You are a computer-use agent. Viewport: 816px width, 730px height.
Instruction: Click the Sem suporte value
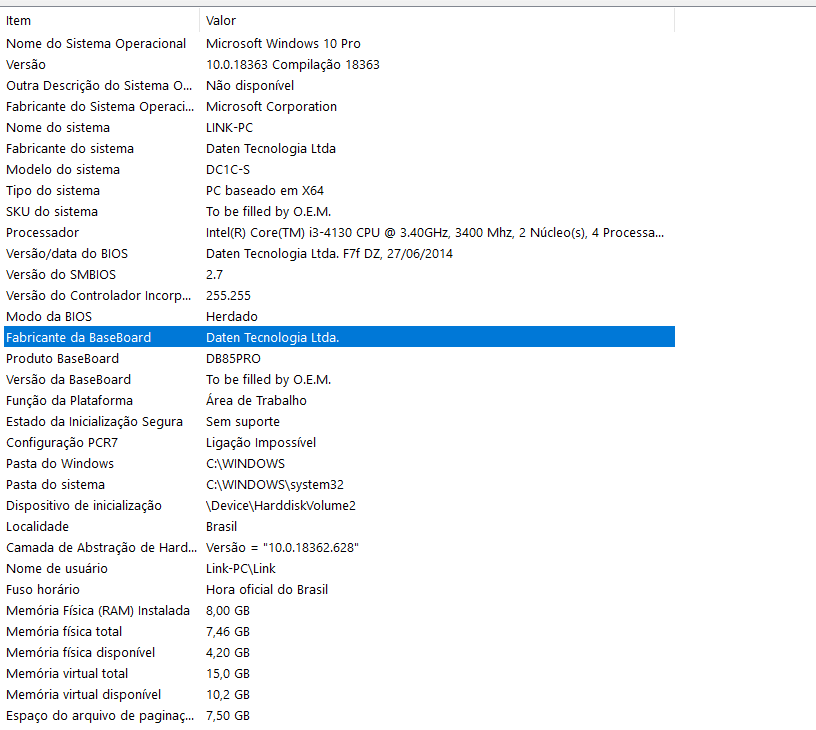[x=243, y=421]
